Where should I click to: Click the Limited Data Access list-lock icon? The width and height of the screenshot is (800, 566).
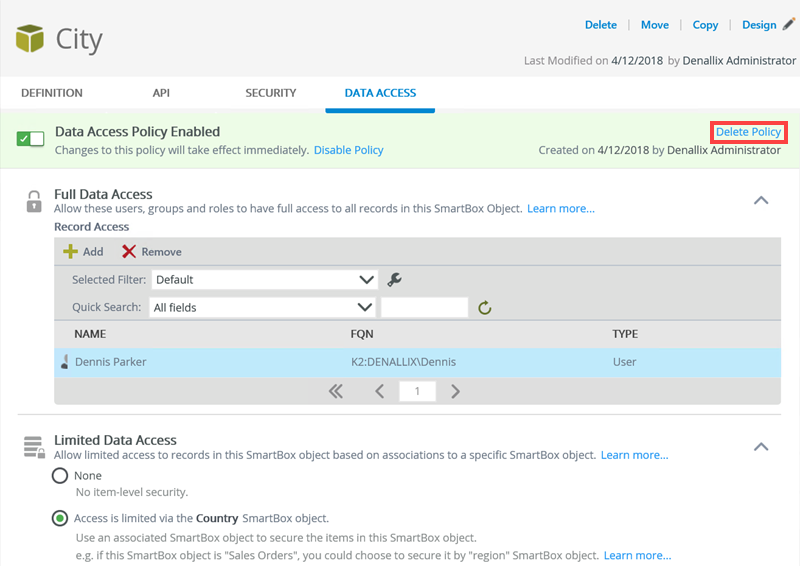tap(34, 447)
